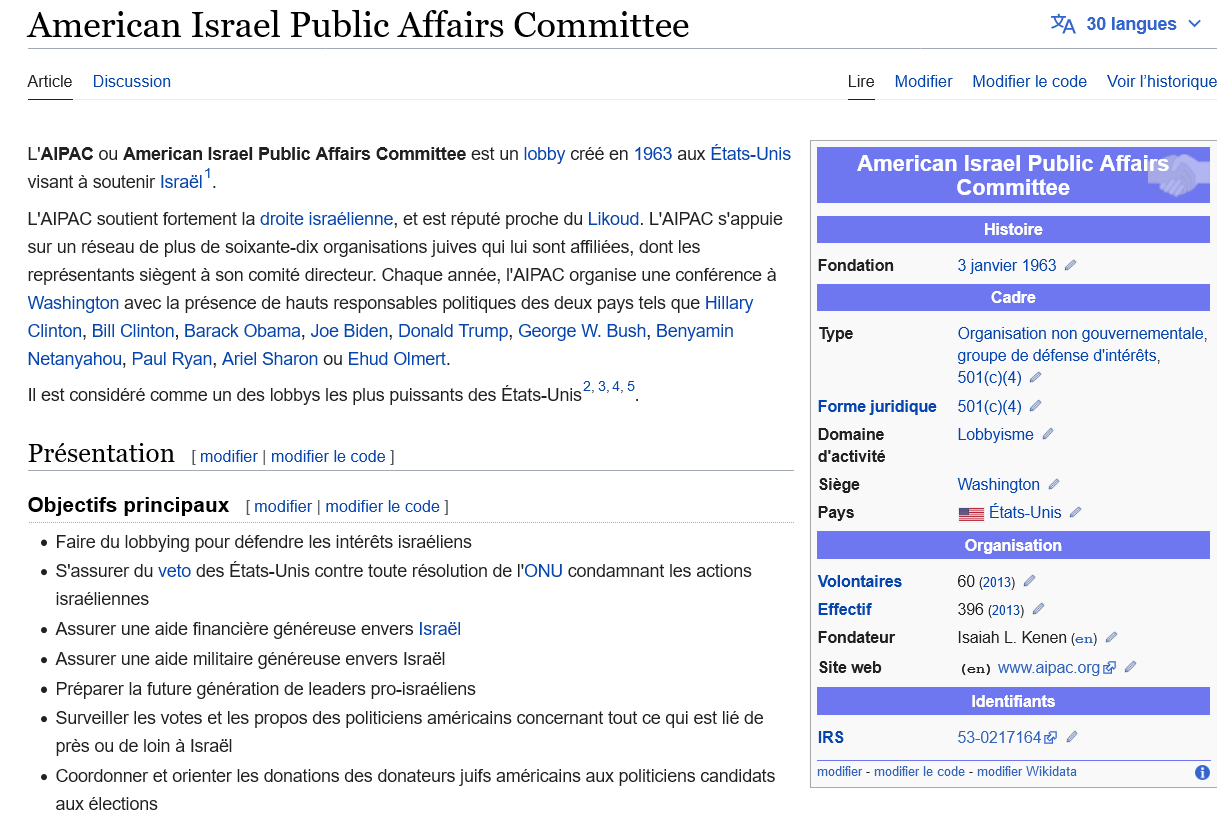This screenshot has width=1217, height=822.
Task: Click the handshake image in infobox header
Action: [x=1178, y=175]
